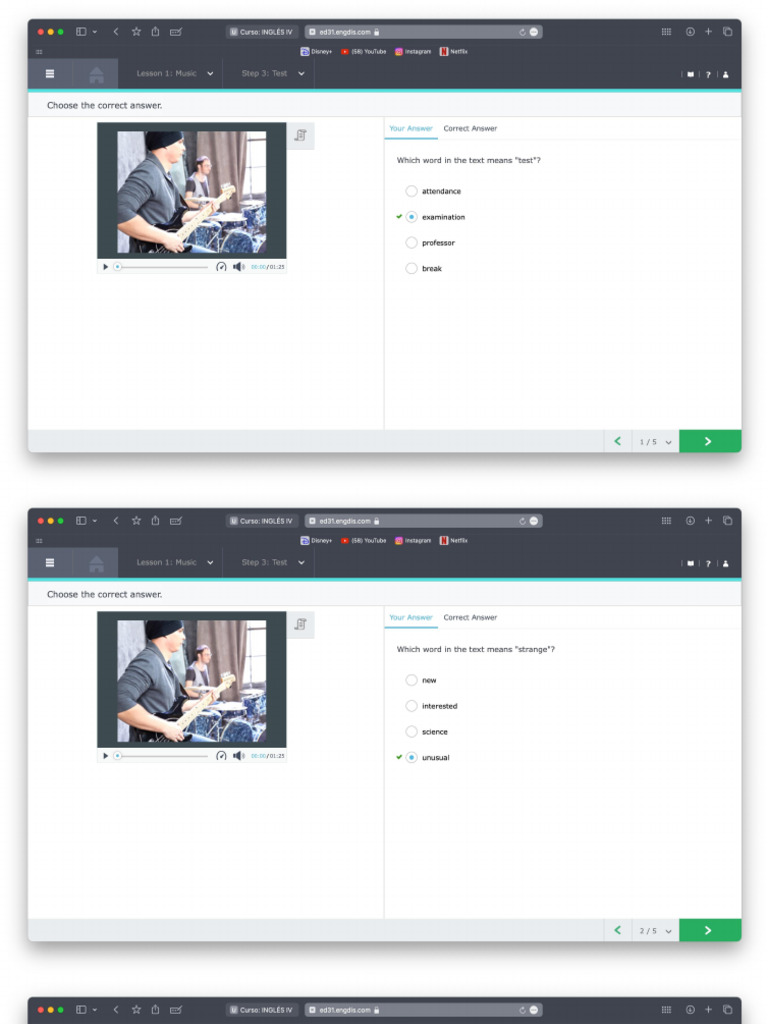Open playback speed icon in the 1/5 question video

(x=221, y=266)
